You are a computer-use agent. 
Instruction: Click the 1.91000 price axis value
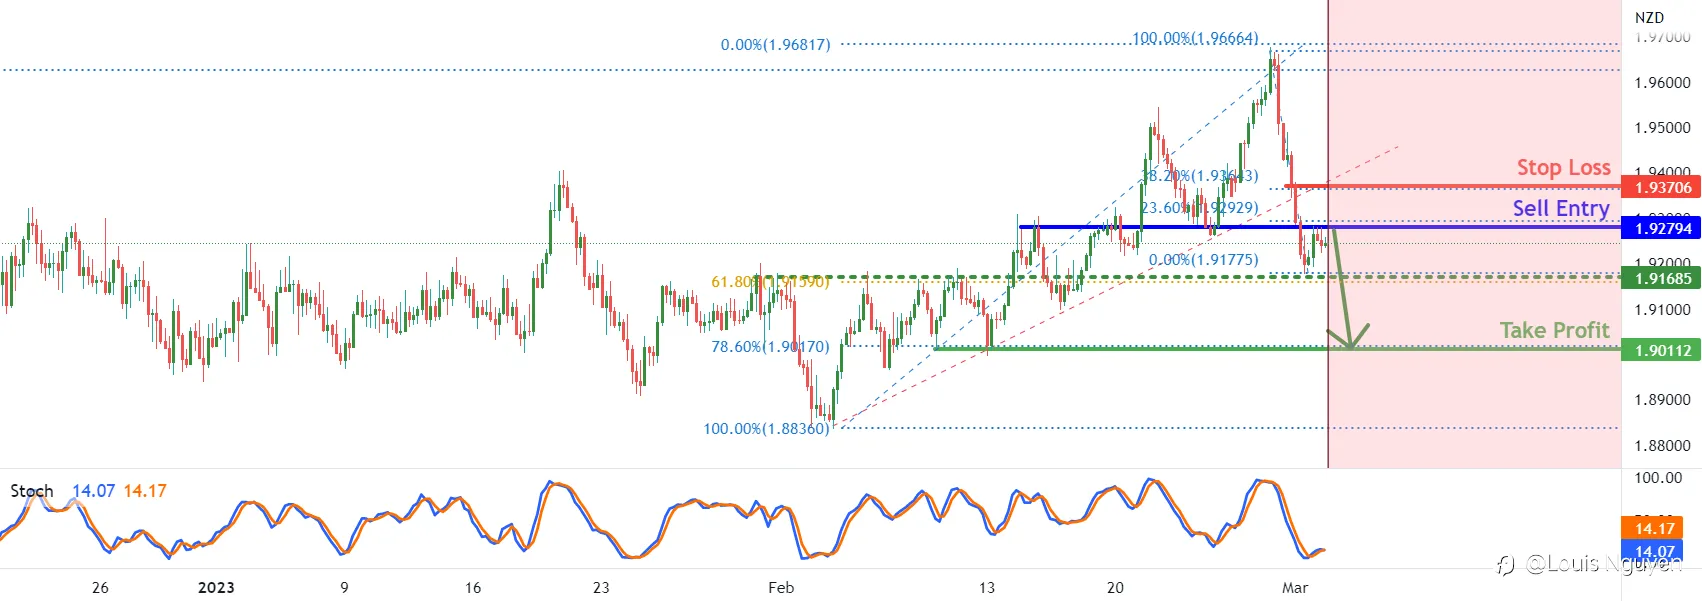click(1662, 310)
